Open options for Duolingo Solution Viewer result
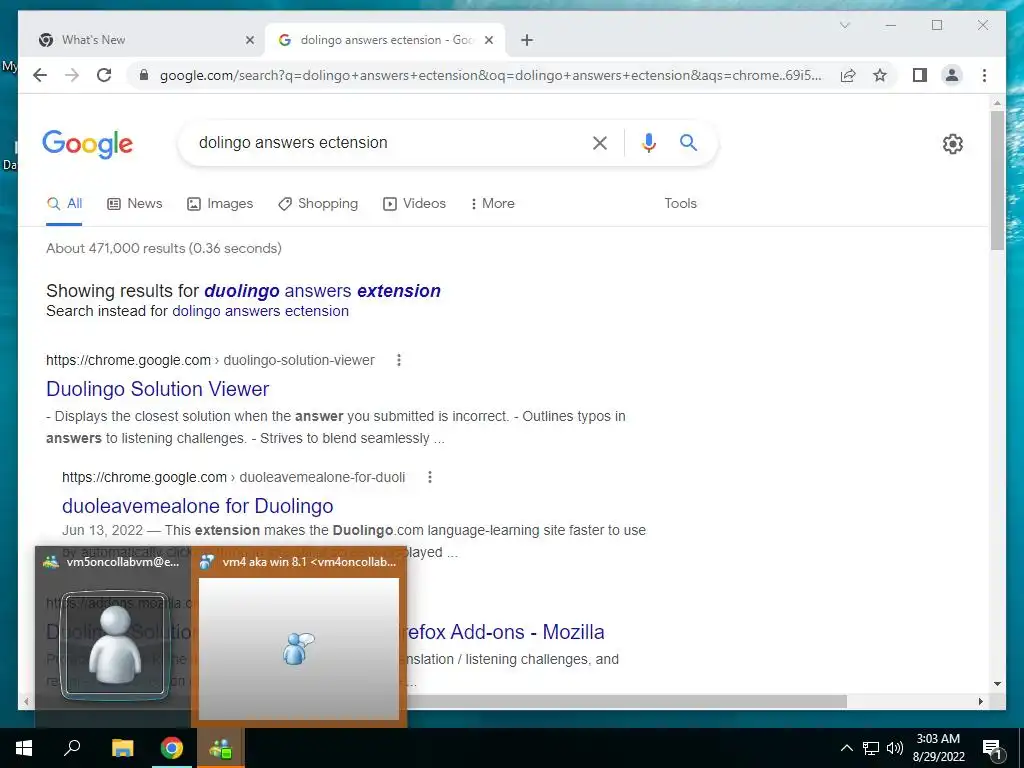The width and height of the screenshot is (1024, 768). [398, 360]
